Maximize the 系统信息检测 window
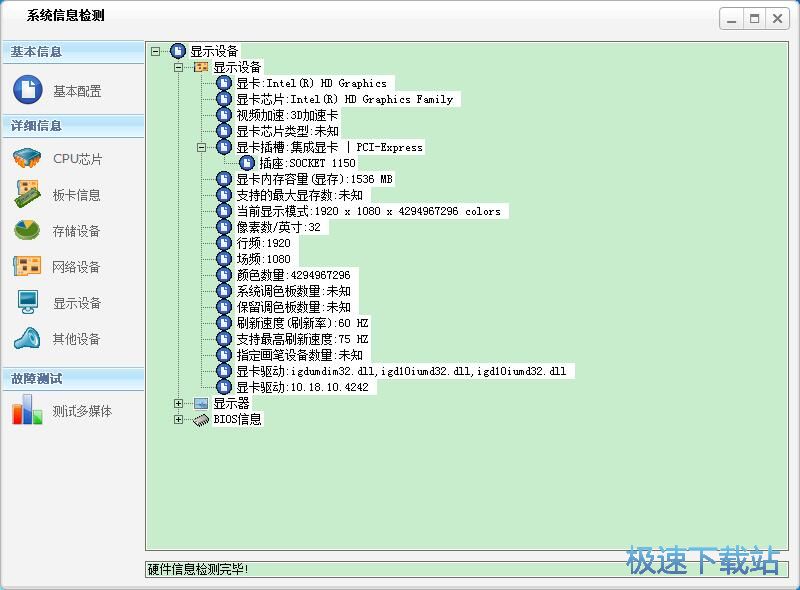 [x=754, y=19]
